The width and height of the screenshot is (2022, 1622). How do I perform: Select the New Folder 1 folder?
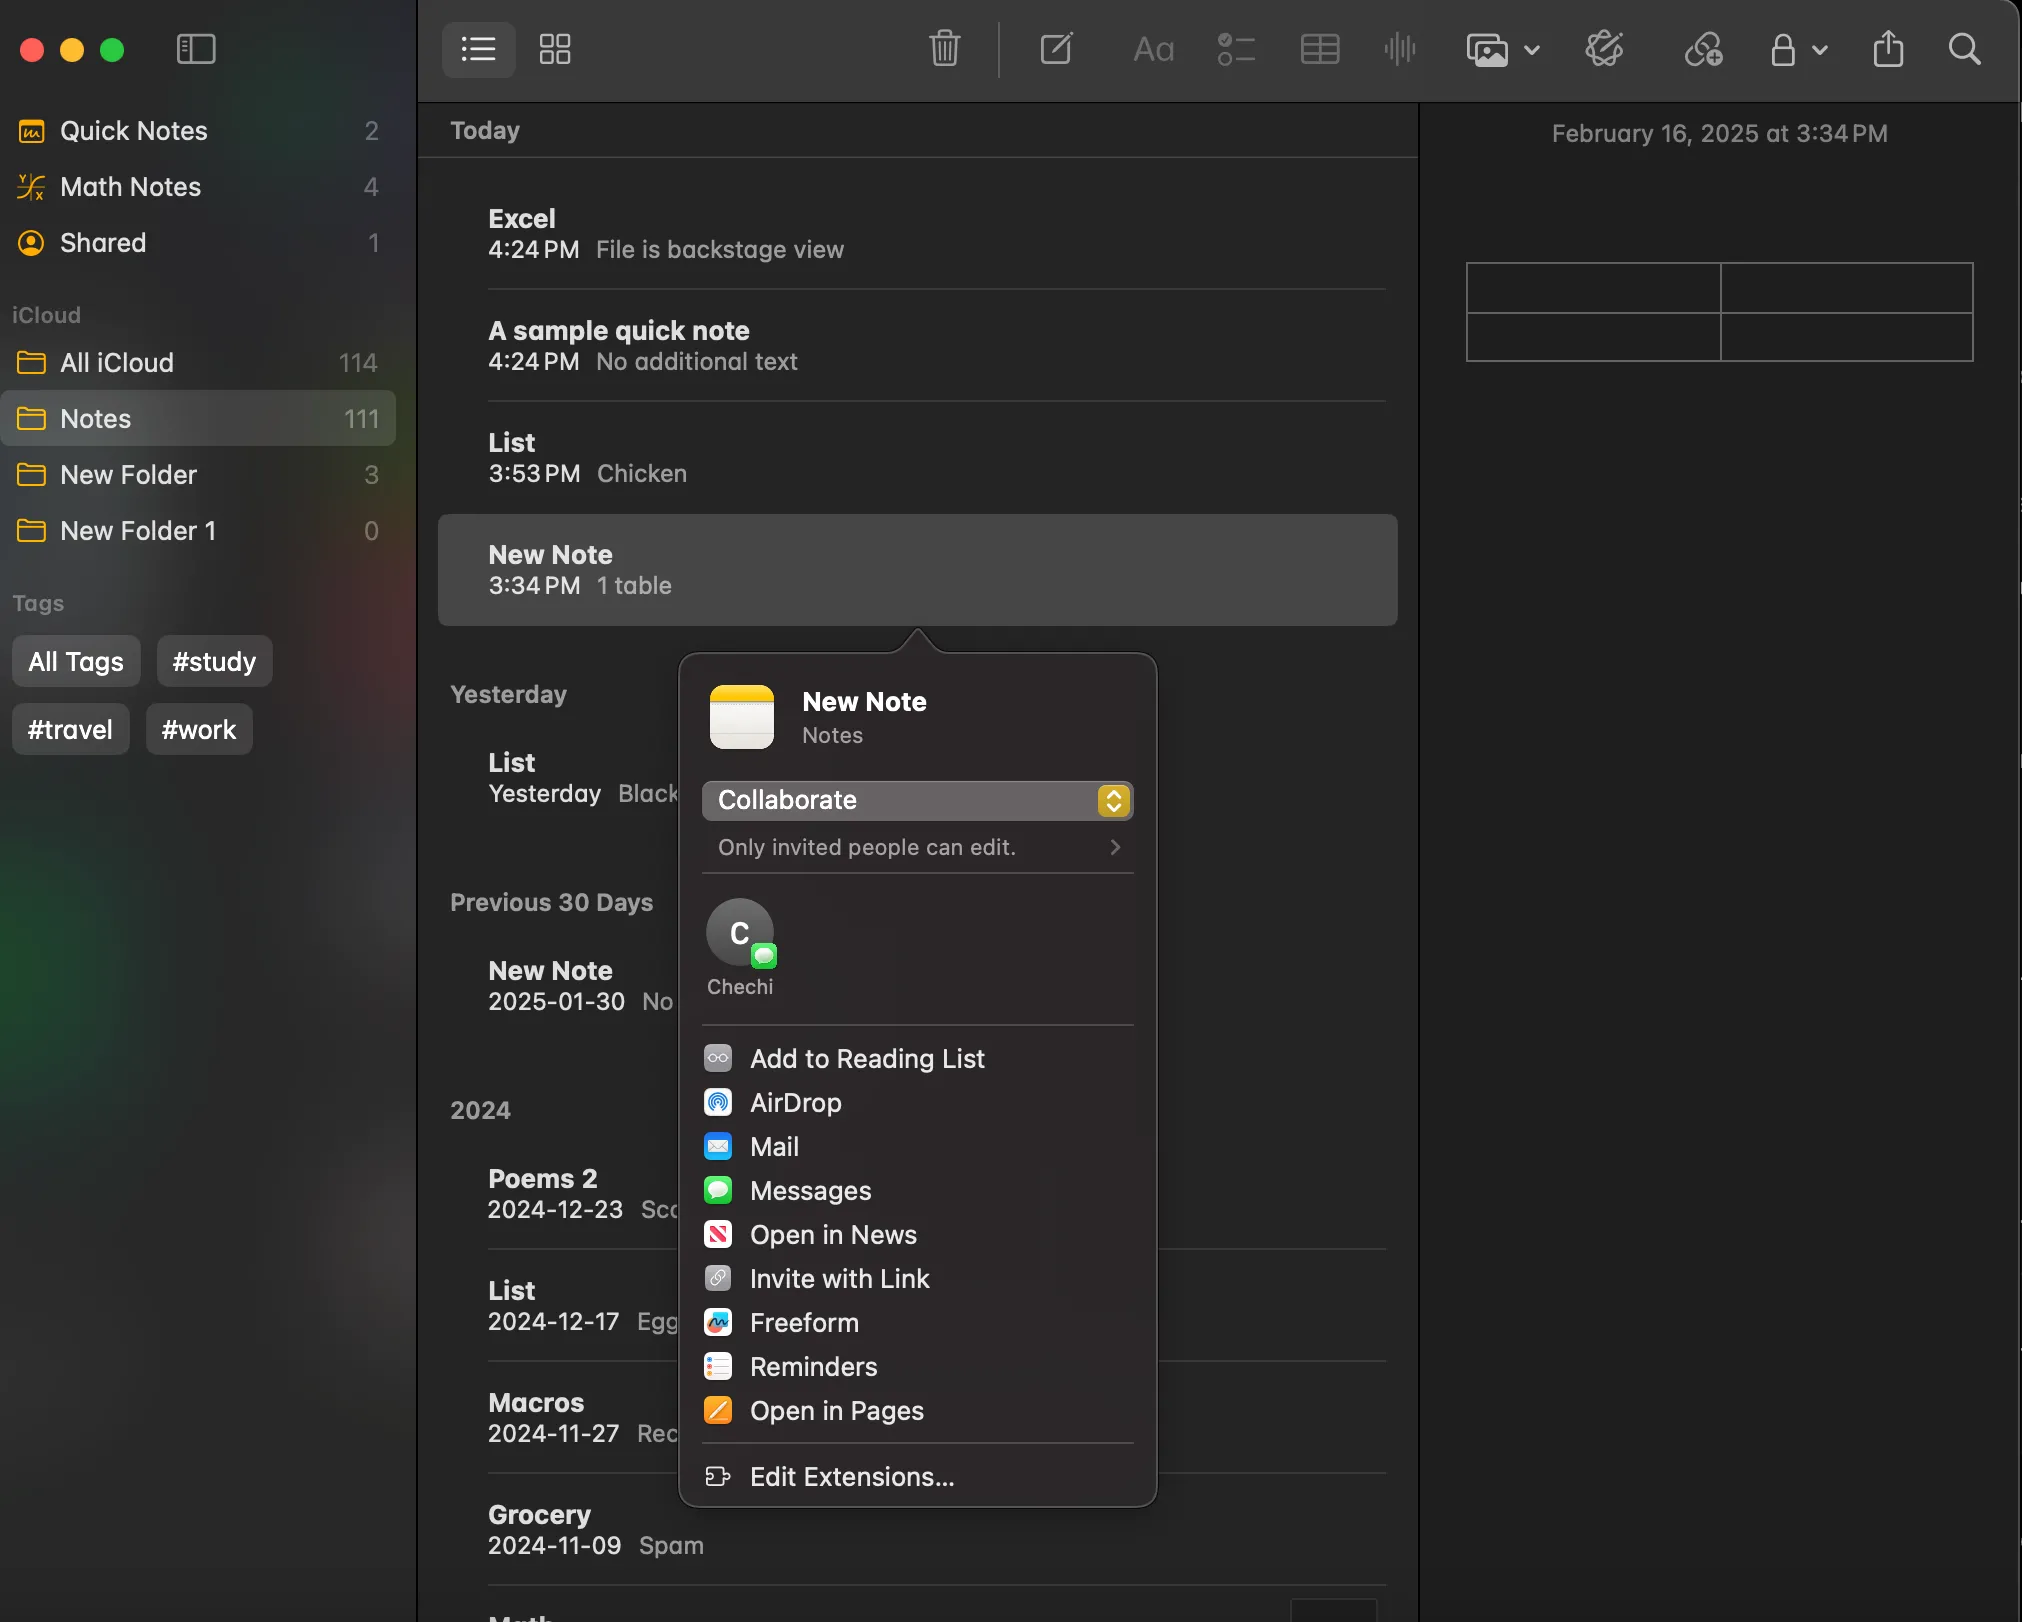coord(140,530)
